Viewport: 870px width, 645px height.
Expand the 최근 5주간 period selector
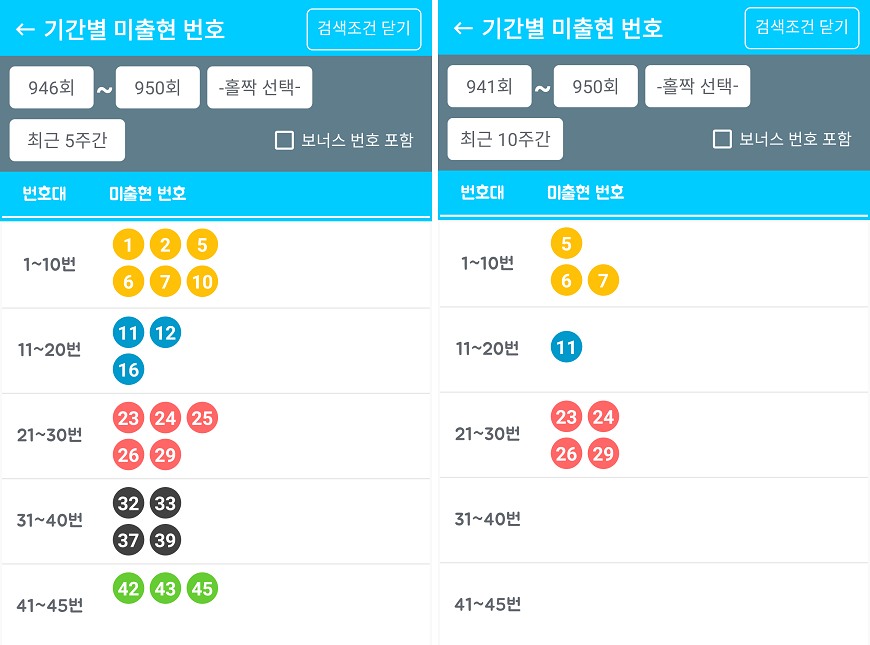(67, 140)
